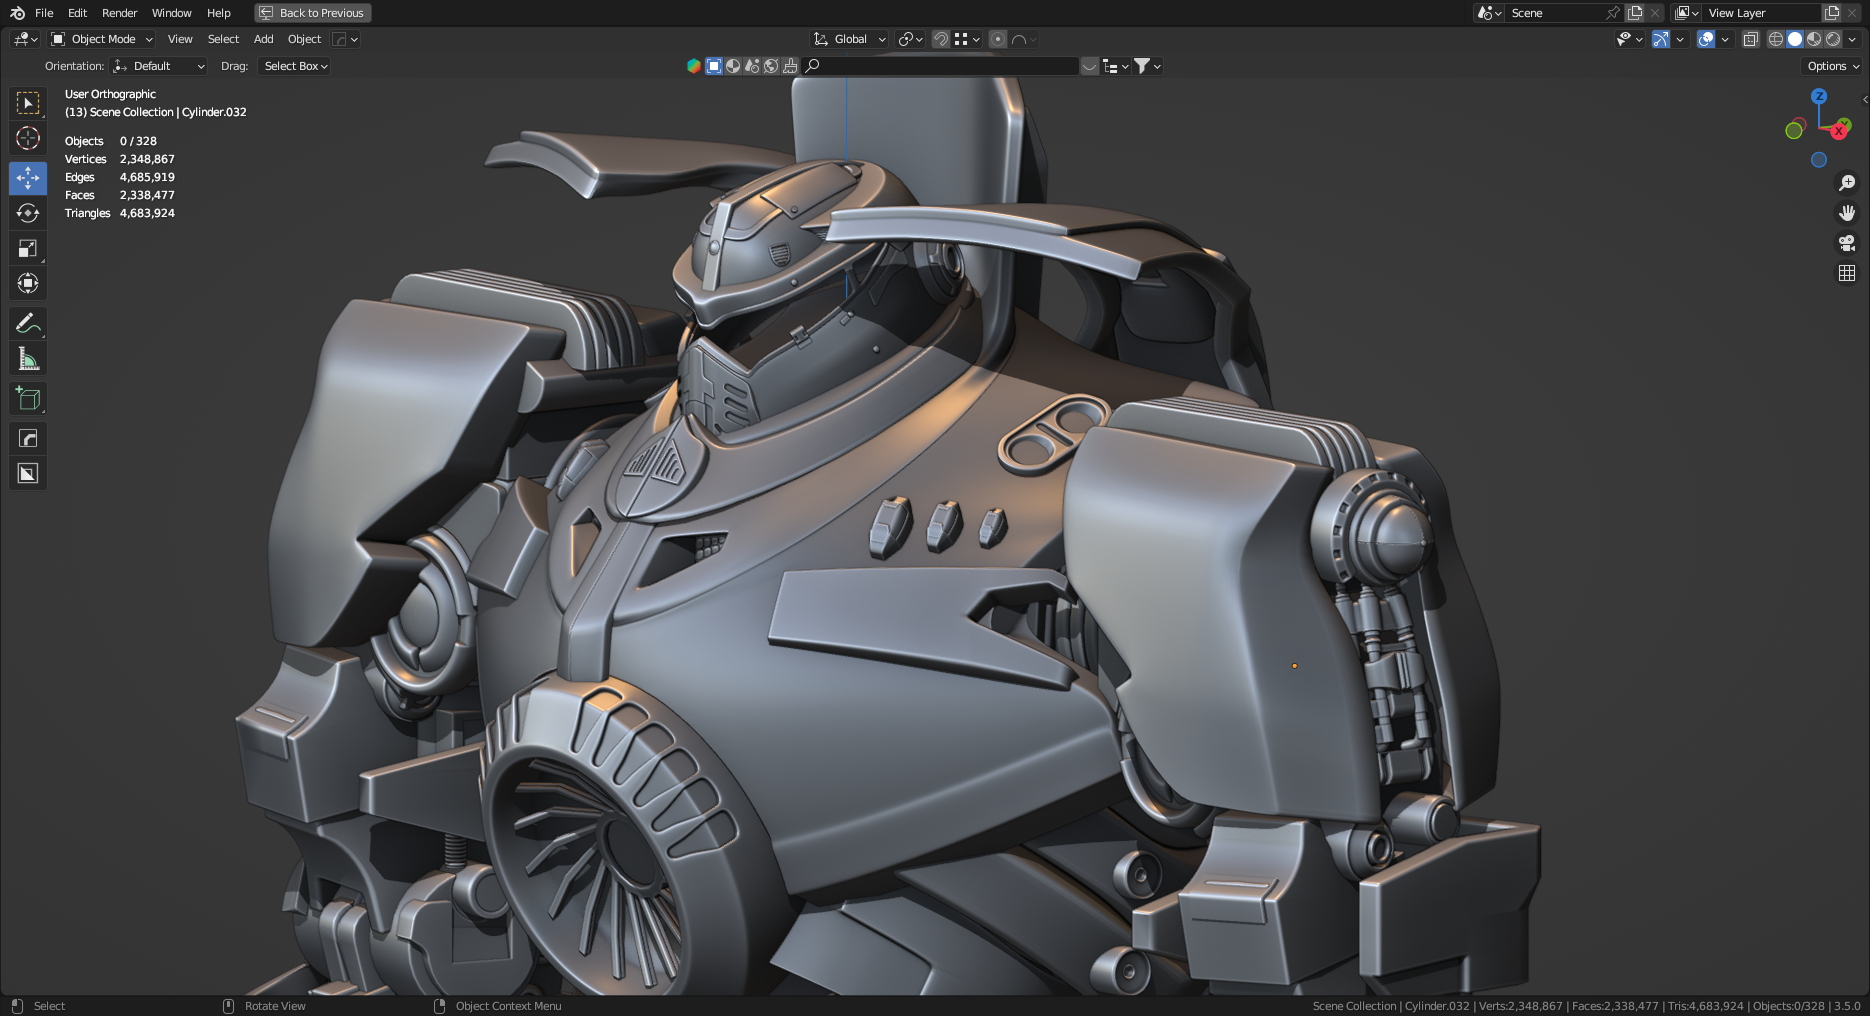Open the Edit menu

pyautogui.click(x=77, y=13)
